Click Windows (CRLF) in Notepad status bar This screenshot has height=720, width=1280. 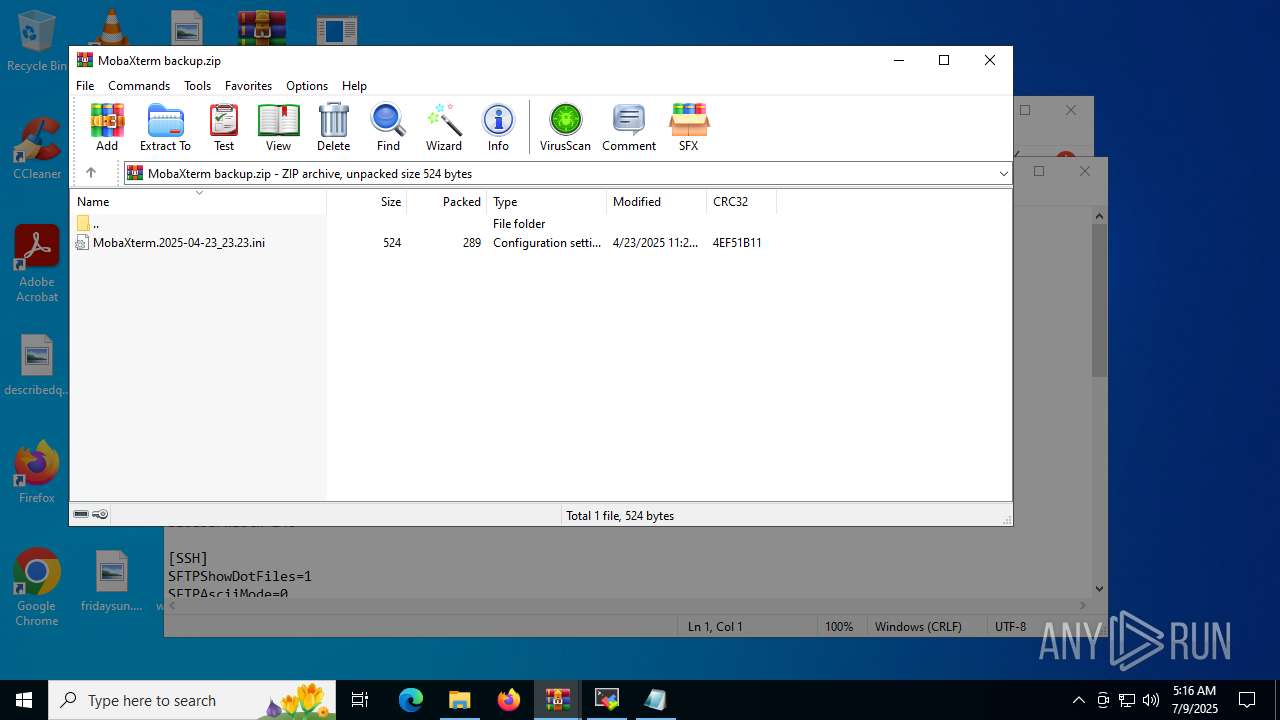pos(918,627)
